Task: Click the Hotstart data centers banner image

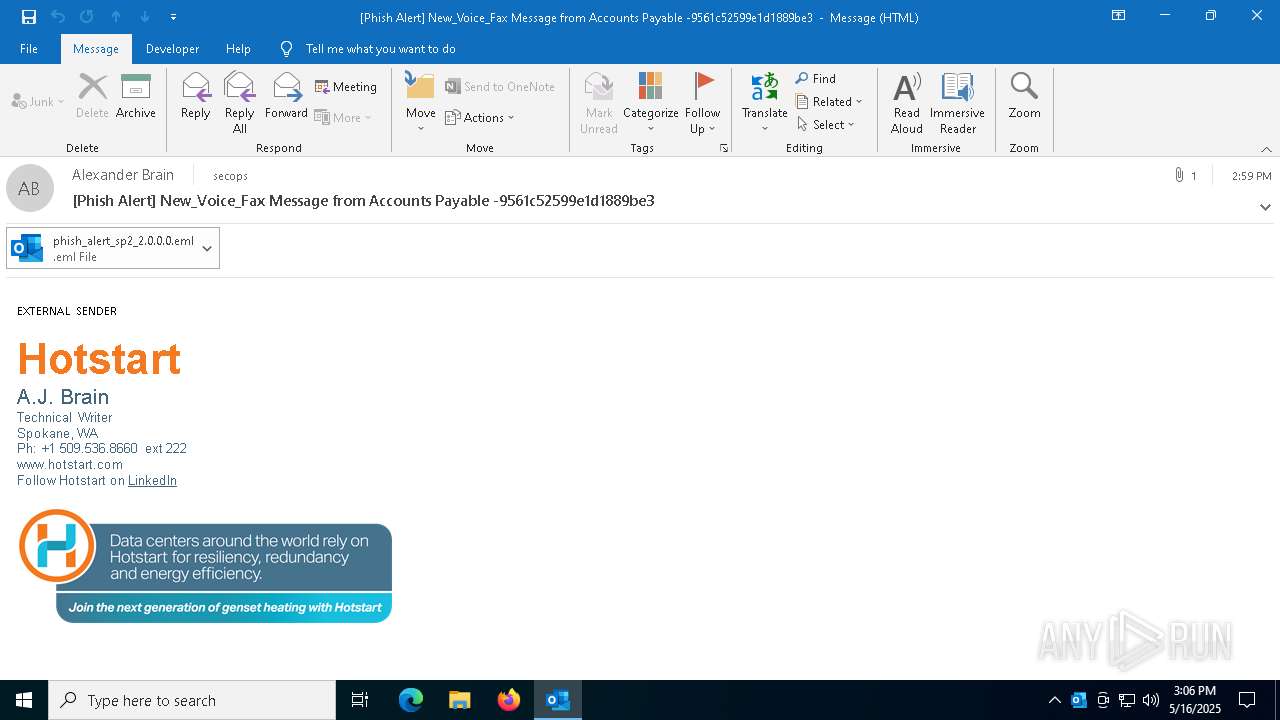Action: coord(205,566)
